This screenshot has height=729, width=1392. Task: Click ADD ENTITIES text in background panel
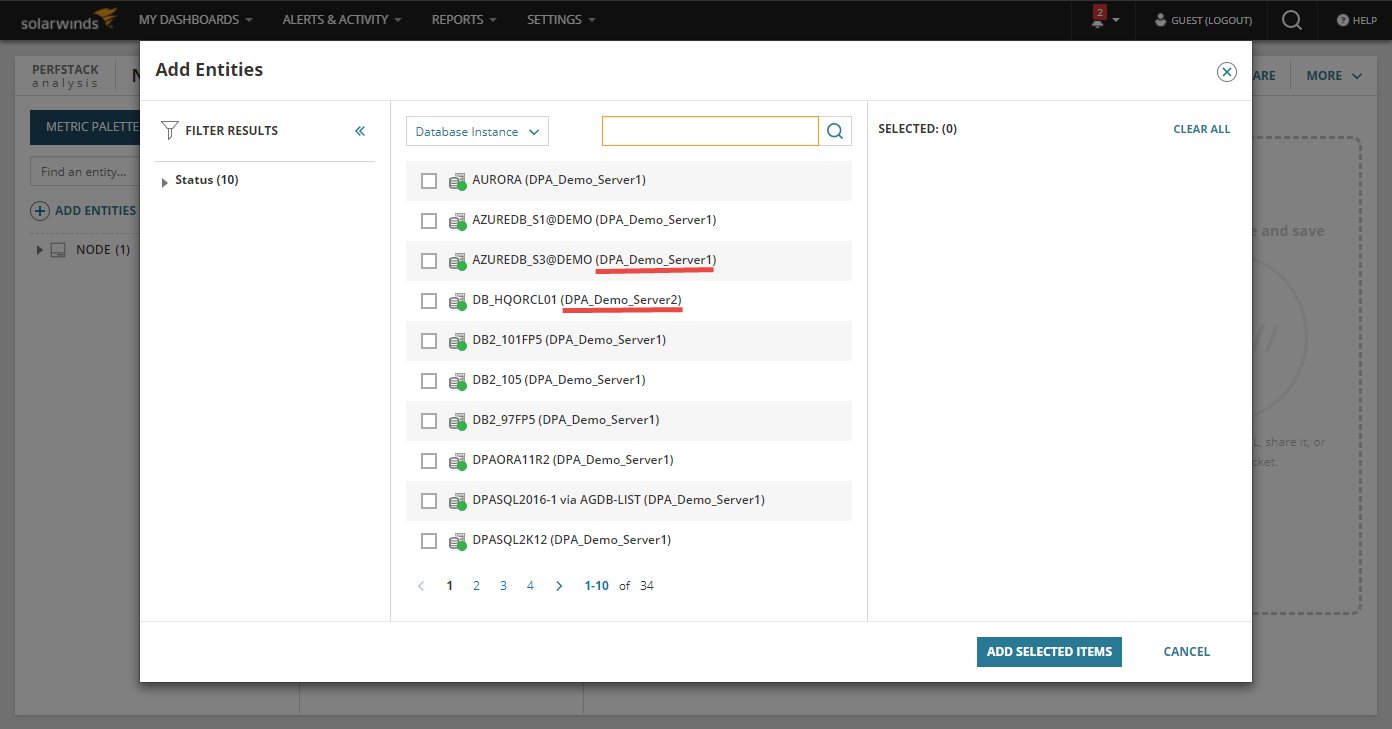[x=95, y=211]
